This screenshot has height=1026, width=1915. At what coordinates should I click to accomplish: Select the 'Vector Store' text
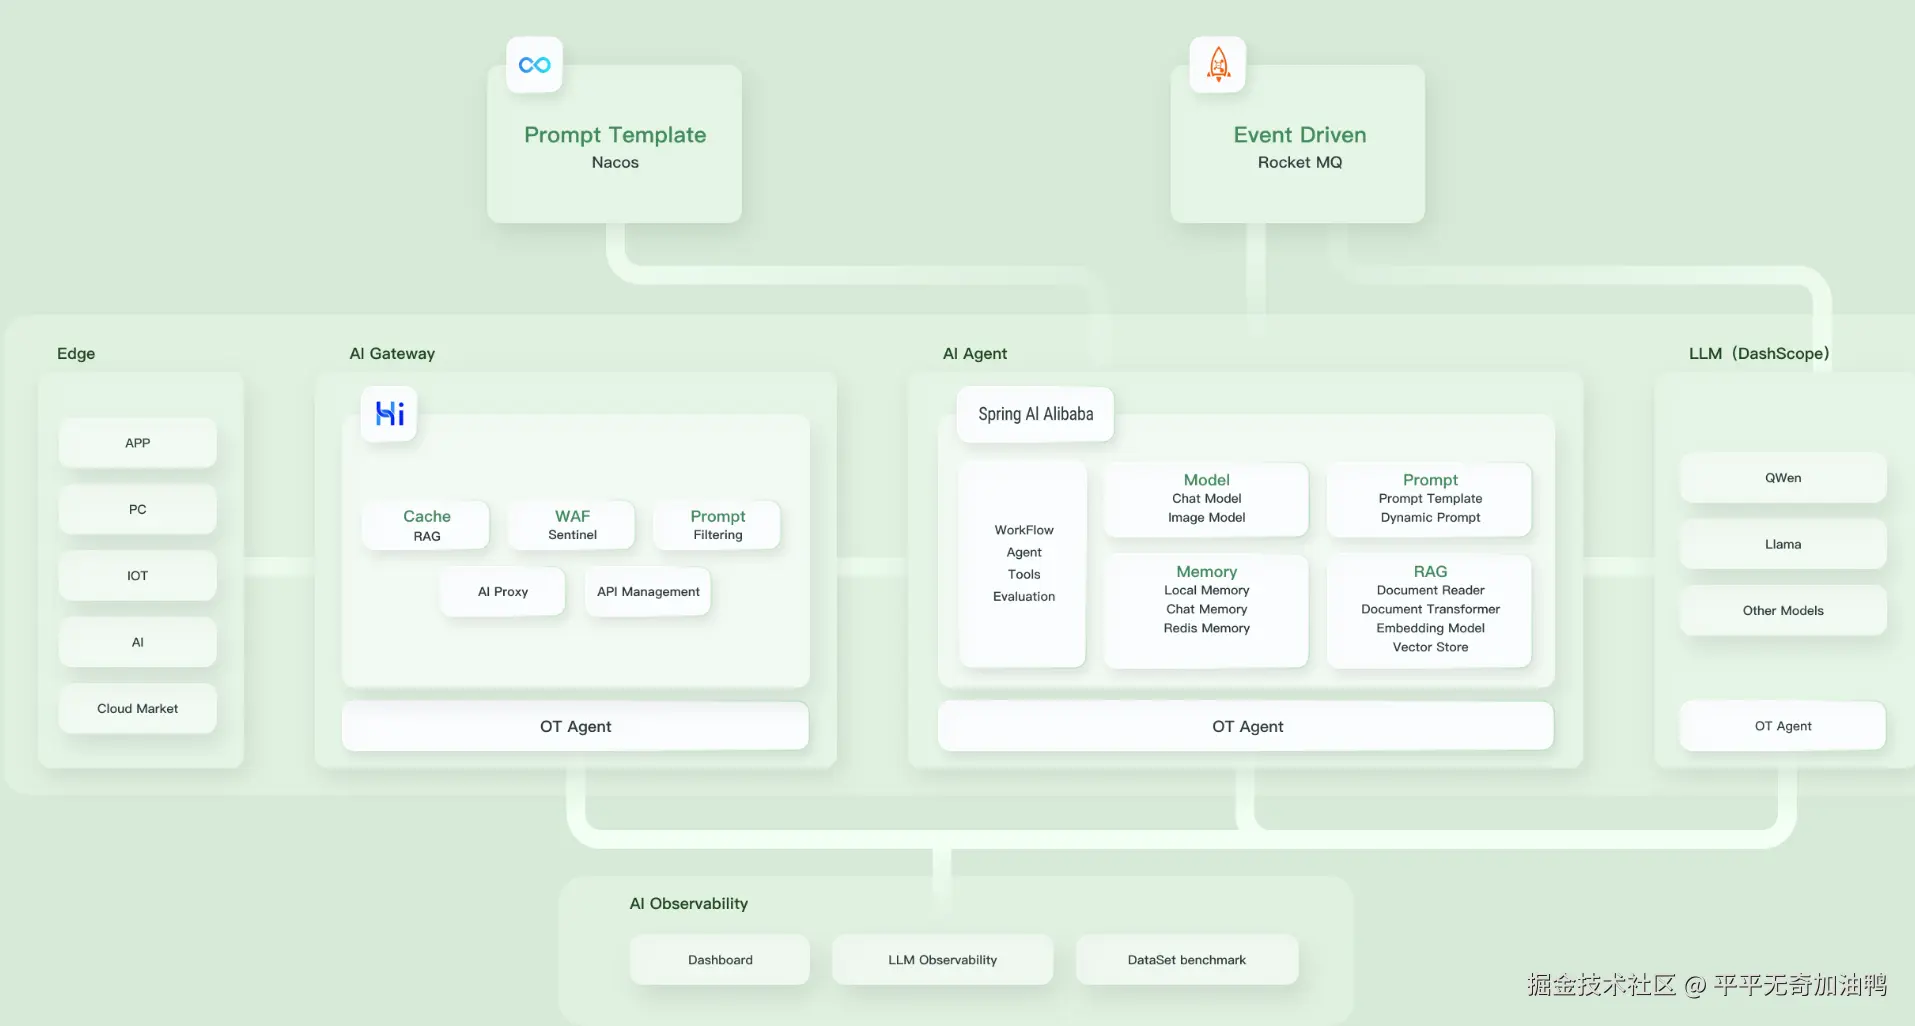[1430, 648]
